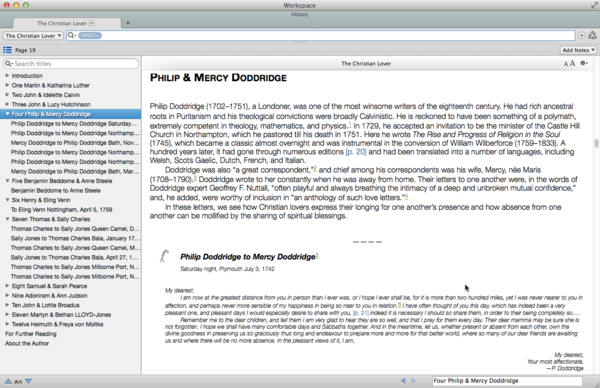
Task: Expand One Martin & Katharina Luther
Action: pyautogui.click(x=7, y=85)
